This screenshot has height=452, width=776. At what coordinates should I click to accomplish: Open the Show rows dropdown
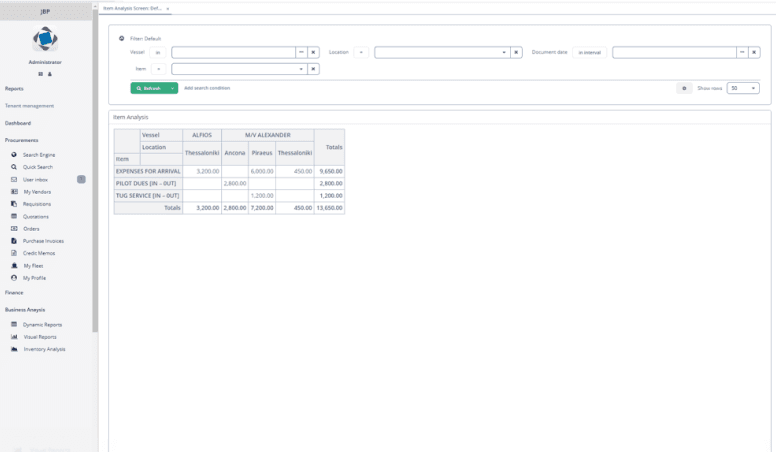click(x=743, y=88)
